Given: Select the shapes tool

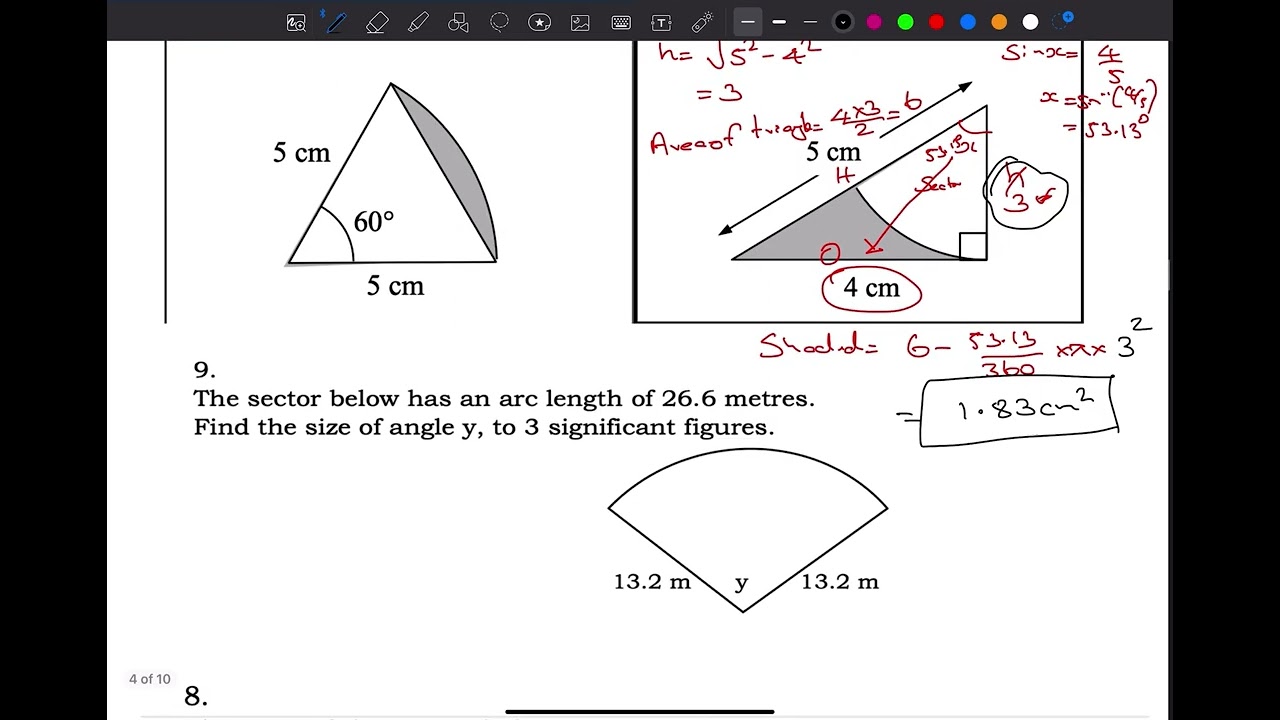Looking at the screenshot, I should pos(459,22).
